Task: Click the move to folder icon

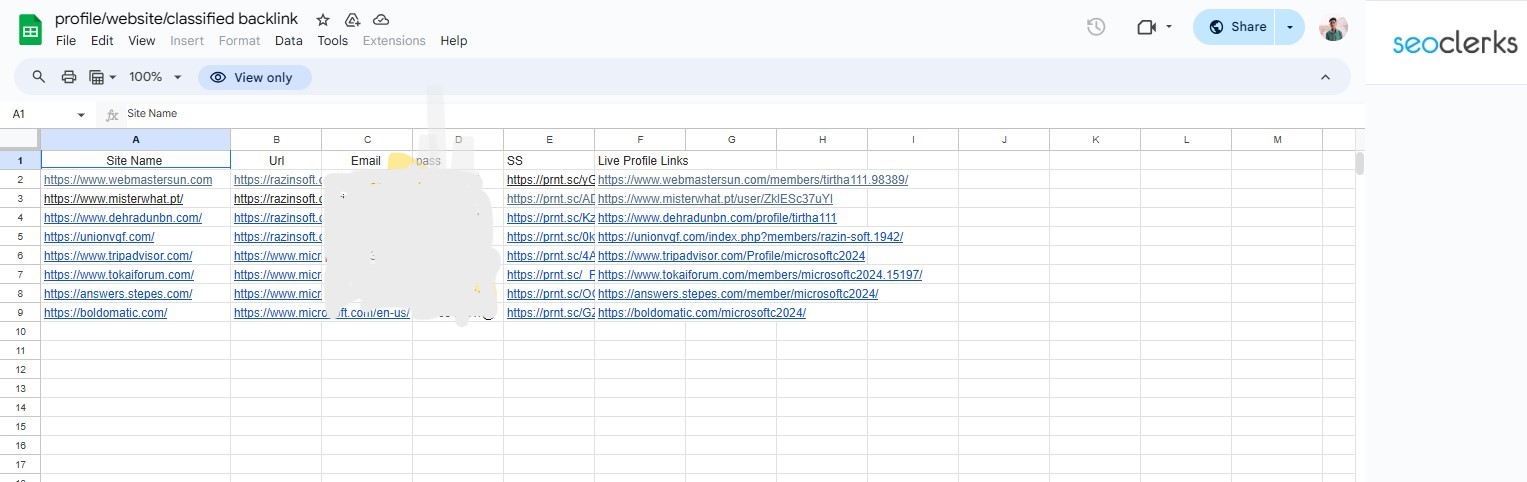Action: point(351,20)
